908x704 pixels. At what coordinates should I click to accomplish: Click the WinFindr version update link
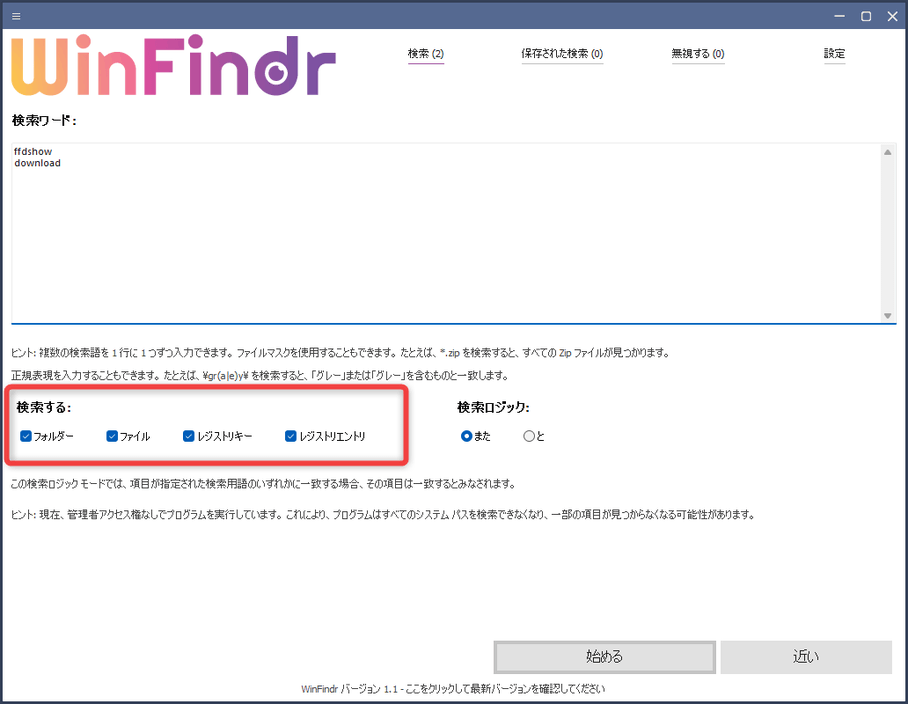pyautogui.click(x=453, y=689)
